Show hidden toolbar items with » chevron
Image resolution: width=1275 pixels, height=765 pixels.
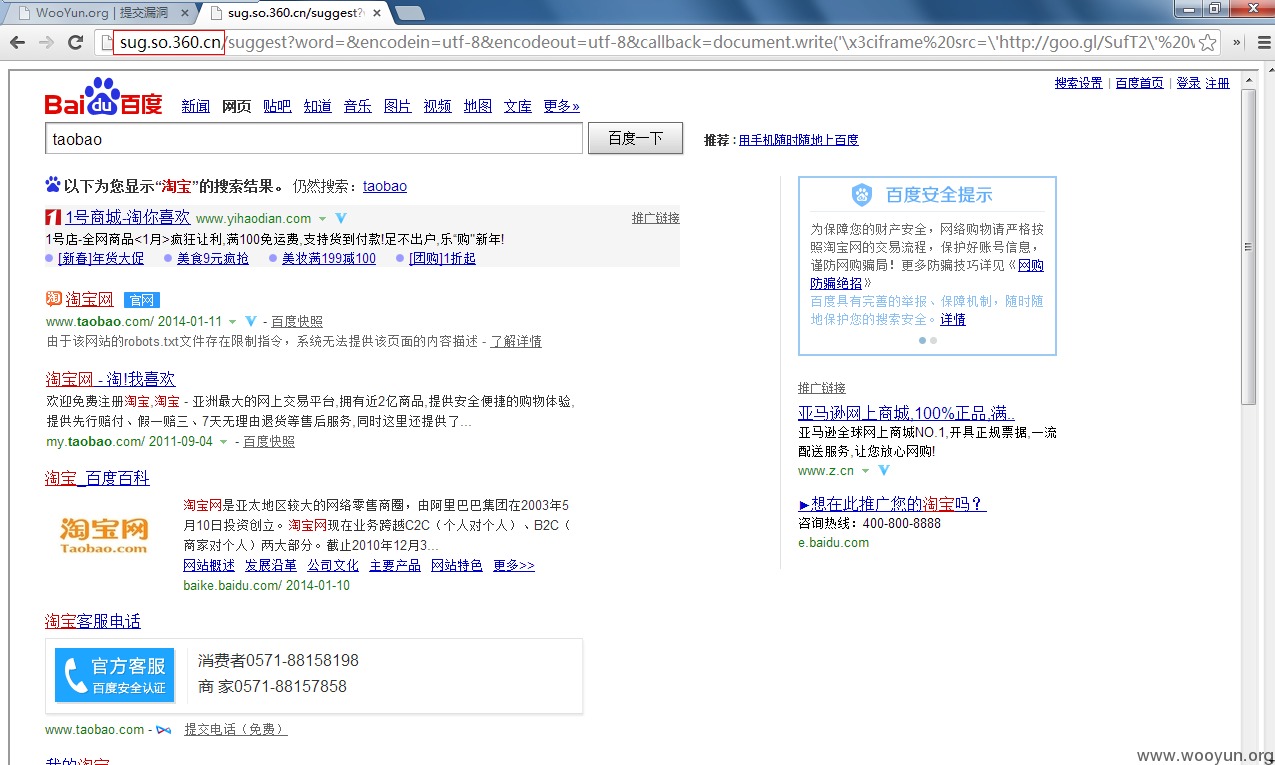point(1237,42)
